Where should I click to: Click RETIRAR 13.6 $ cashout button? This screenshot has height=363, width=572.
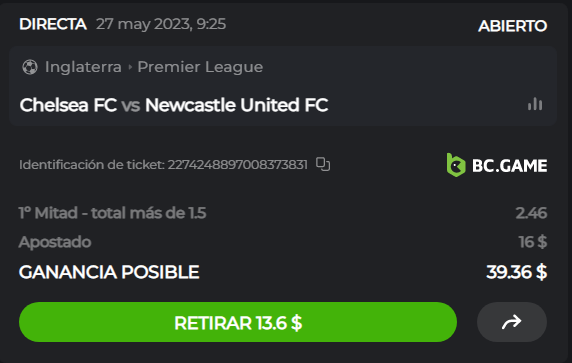coord(238,322)
